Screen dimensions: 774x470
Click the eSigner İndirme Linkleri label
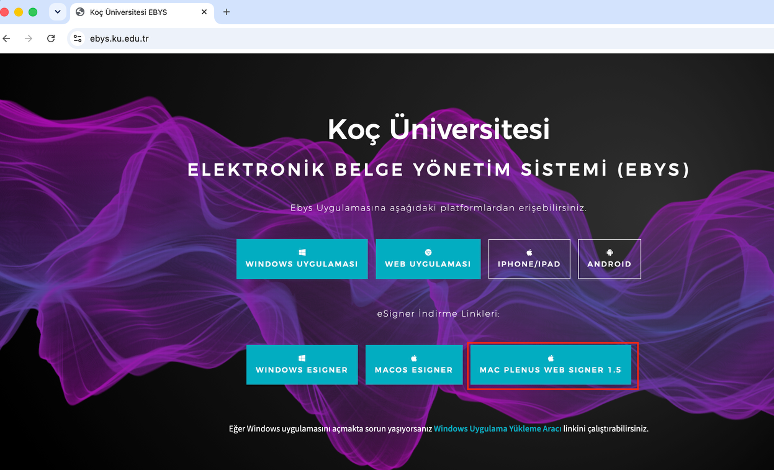click(x=438, y=313)
